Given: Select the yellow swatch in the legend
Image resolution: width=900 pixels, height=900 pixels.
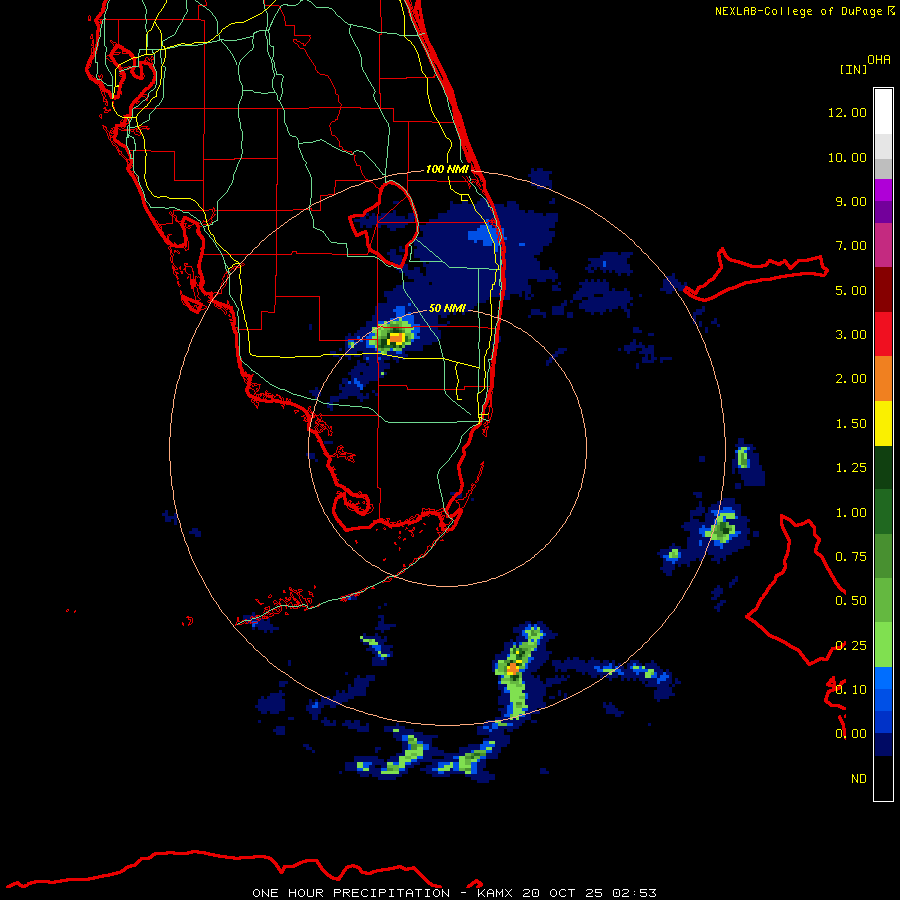Looking at the screenshot, I should (883, 423).
